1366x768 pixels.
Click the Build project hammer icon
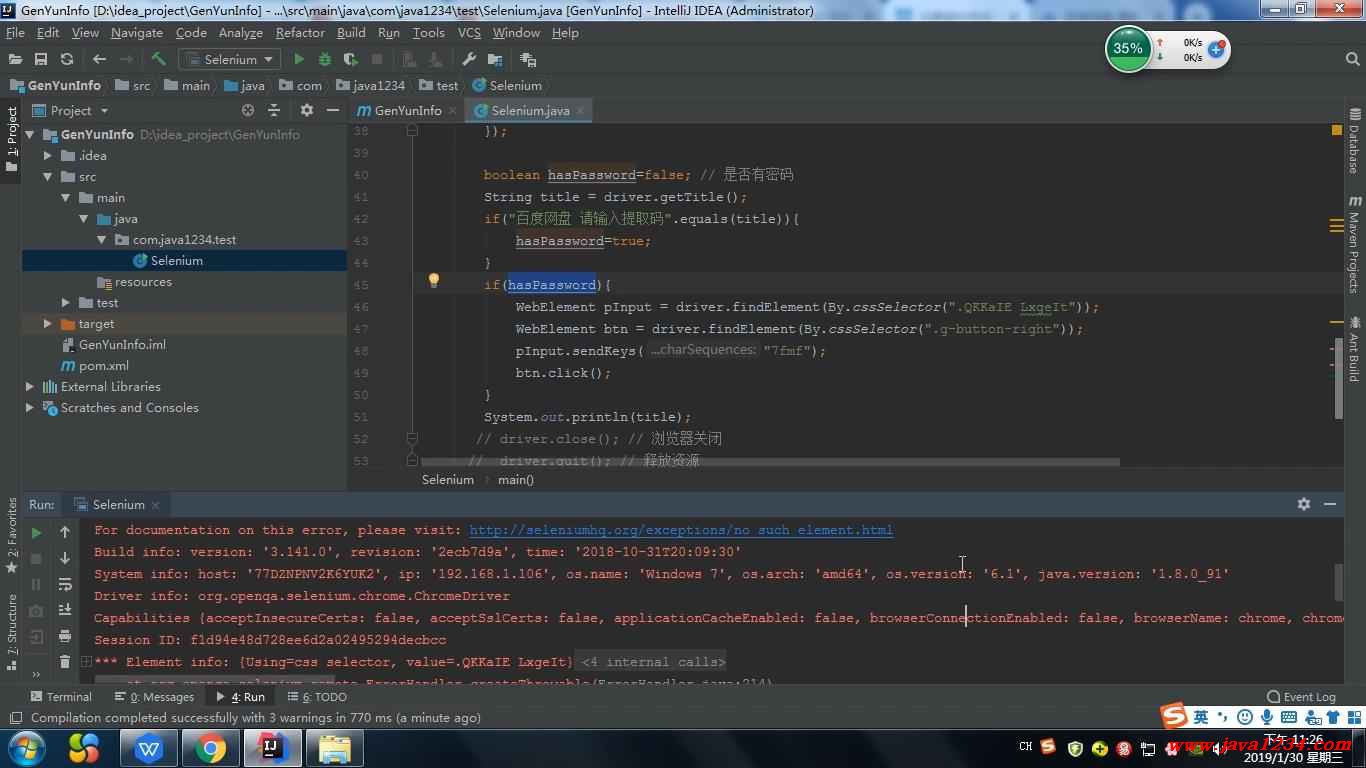[x=158, y=60]
